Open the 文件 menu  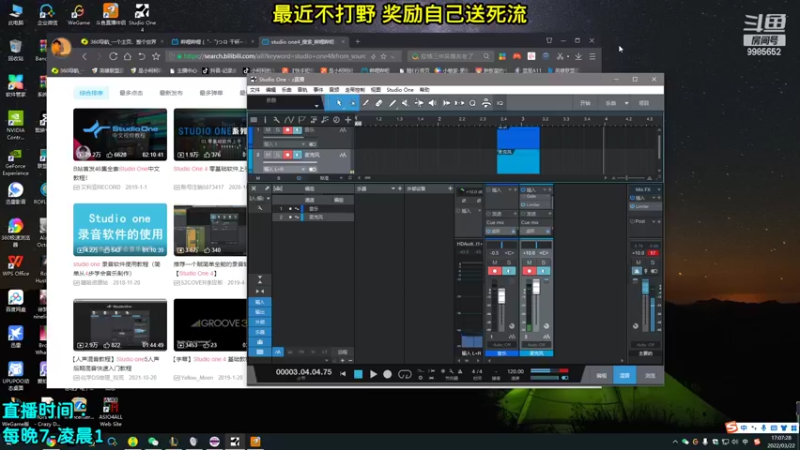255,90
